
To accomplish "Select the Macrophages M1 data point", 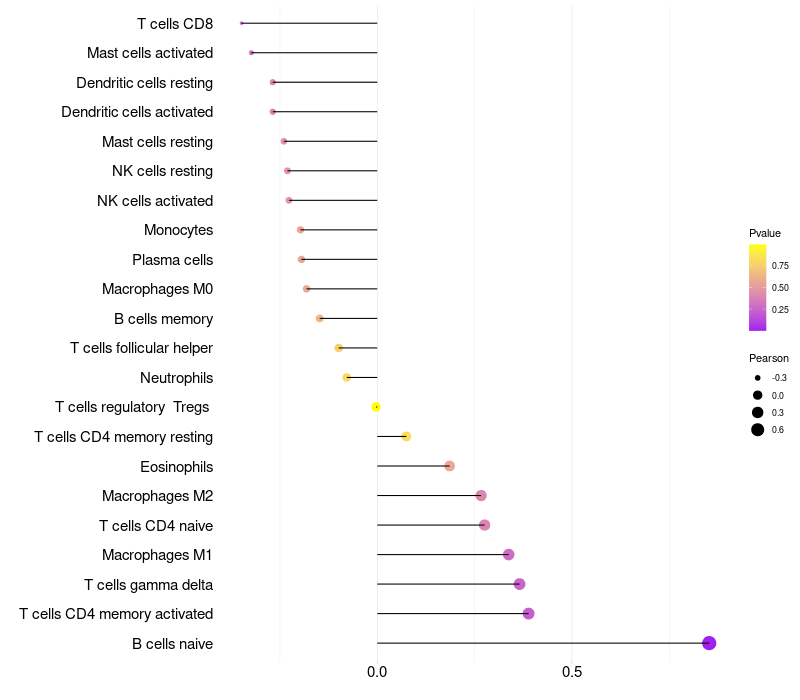I will pos(509,555).
